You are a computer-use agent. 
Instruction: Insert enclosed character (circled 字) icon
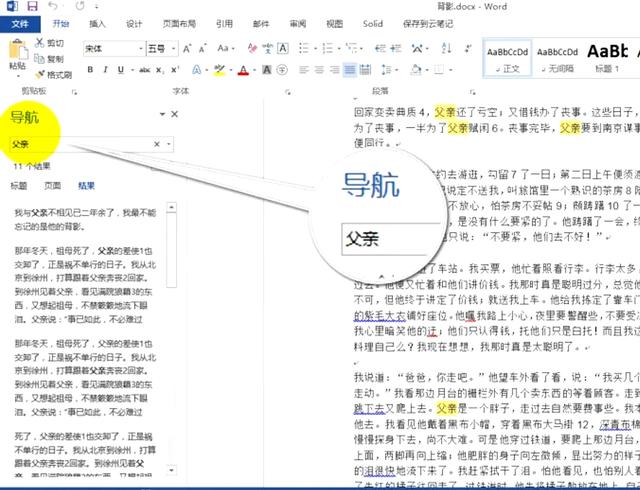[282, 70]
